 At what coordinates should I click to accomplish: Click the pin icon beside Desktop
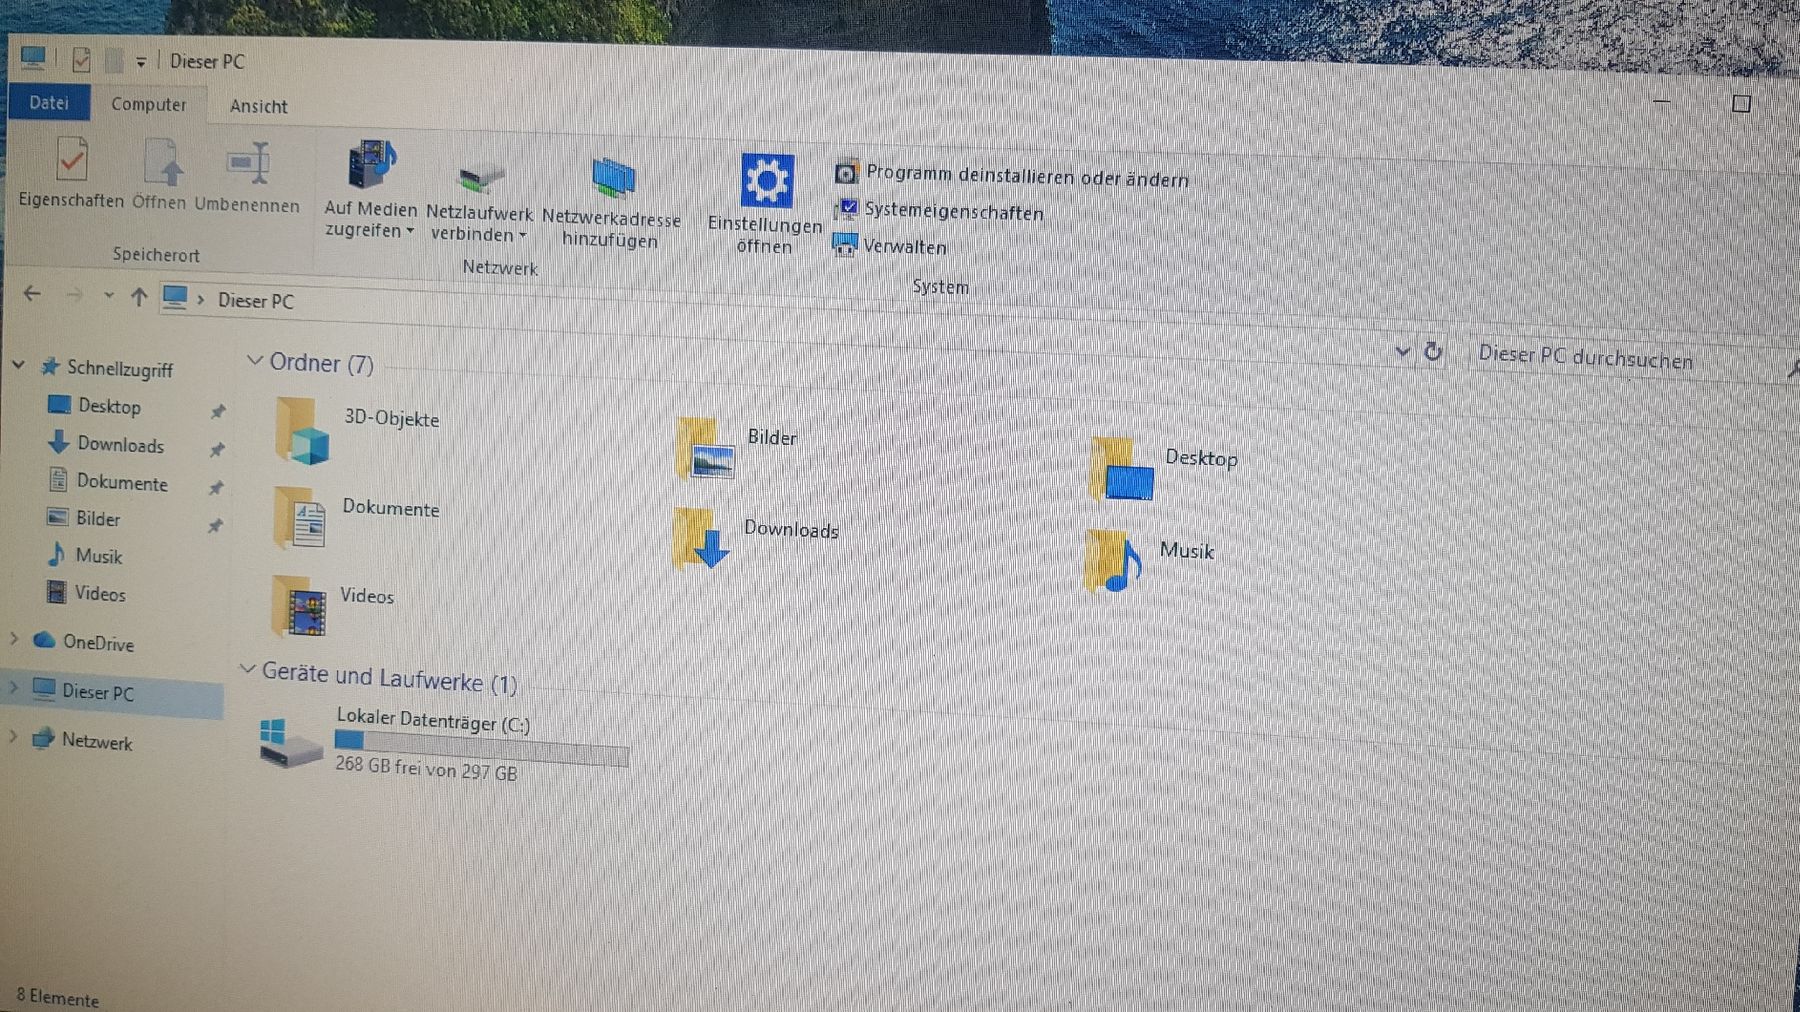pos(217,411)
